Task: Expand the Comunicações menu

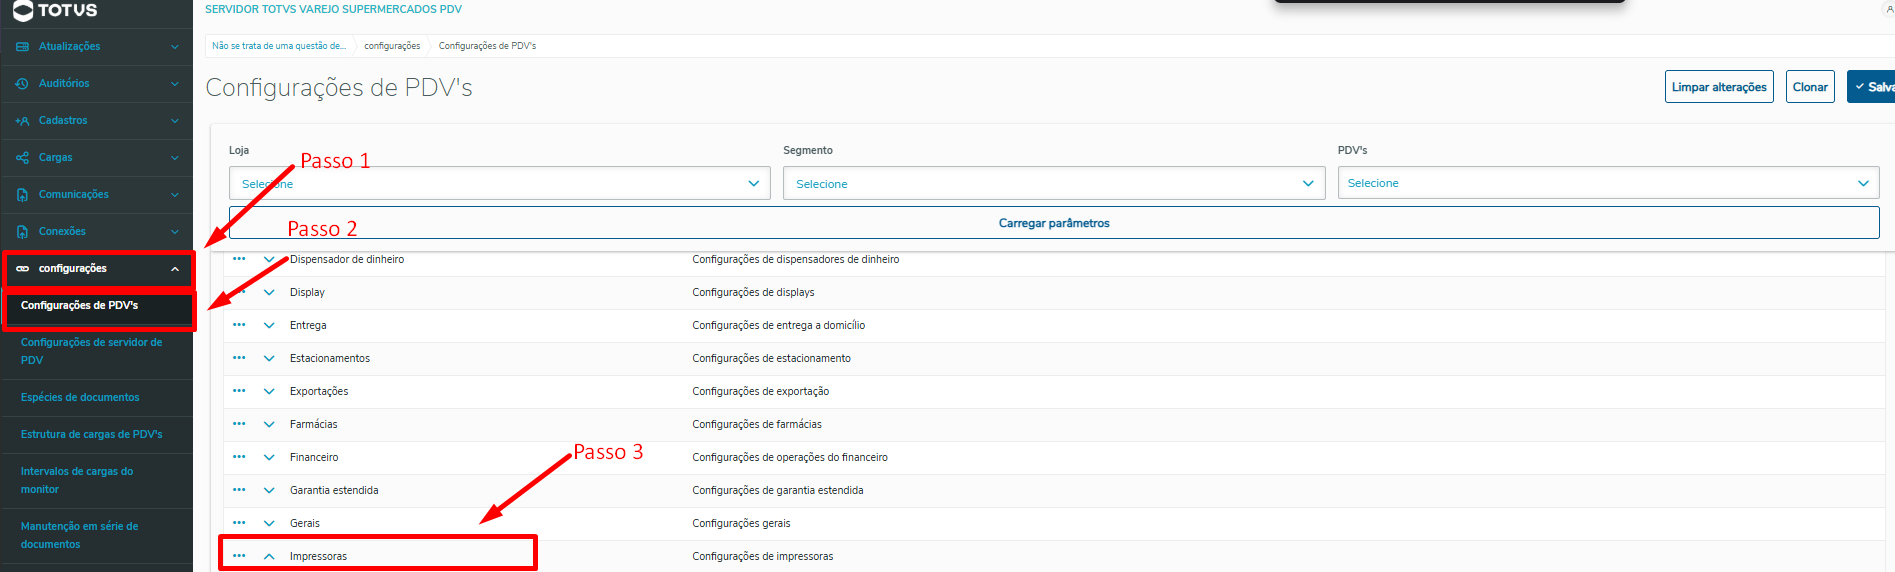Action: 175,195
